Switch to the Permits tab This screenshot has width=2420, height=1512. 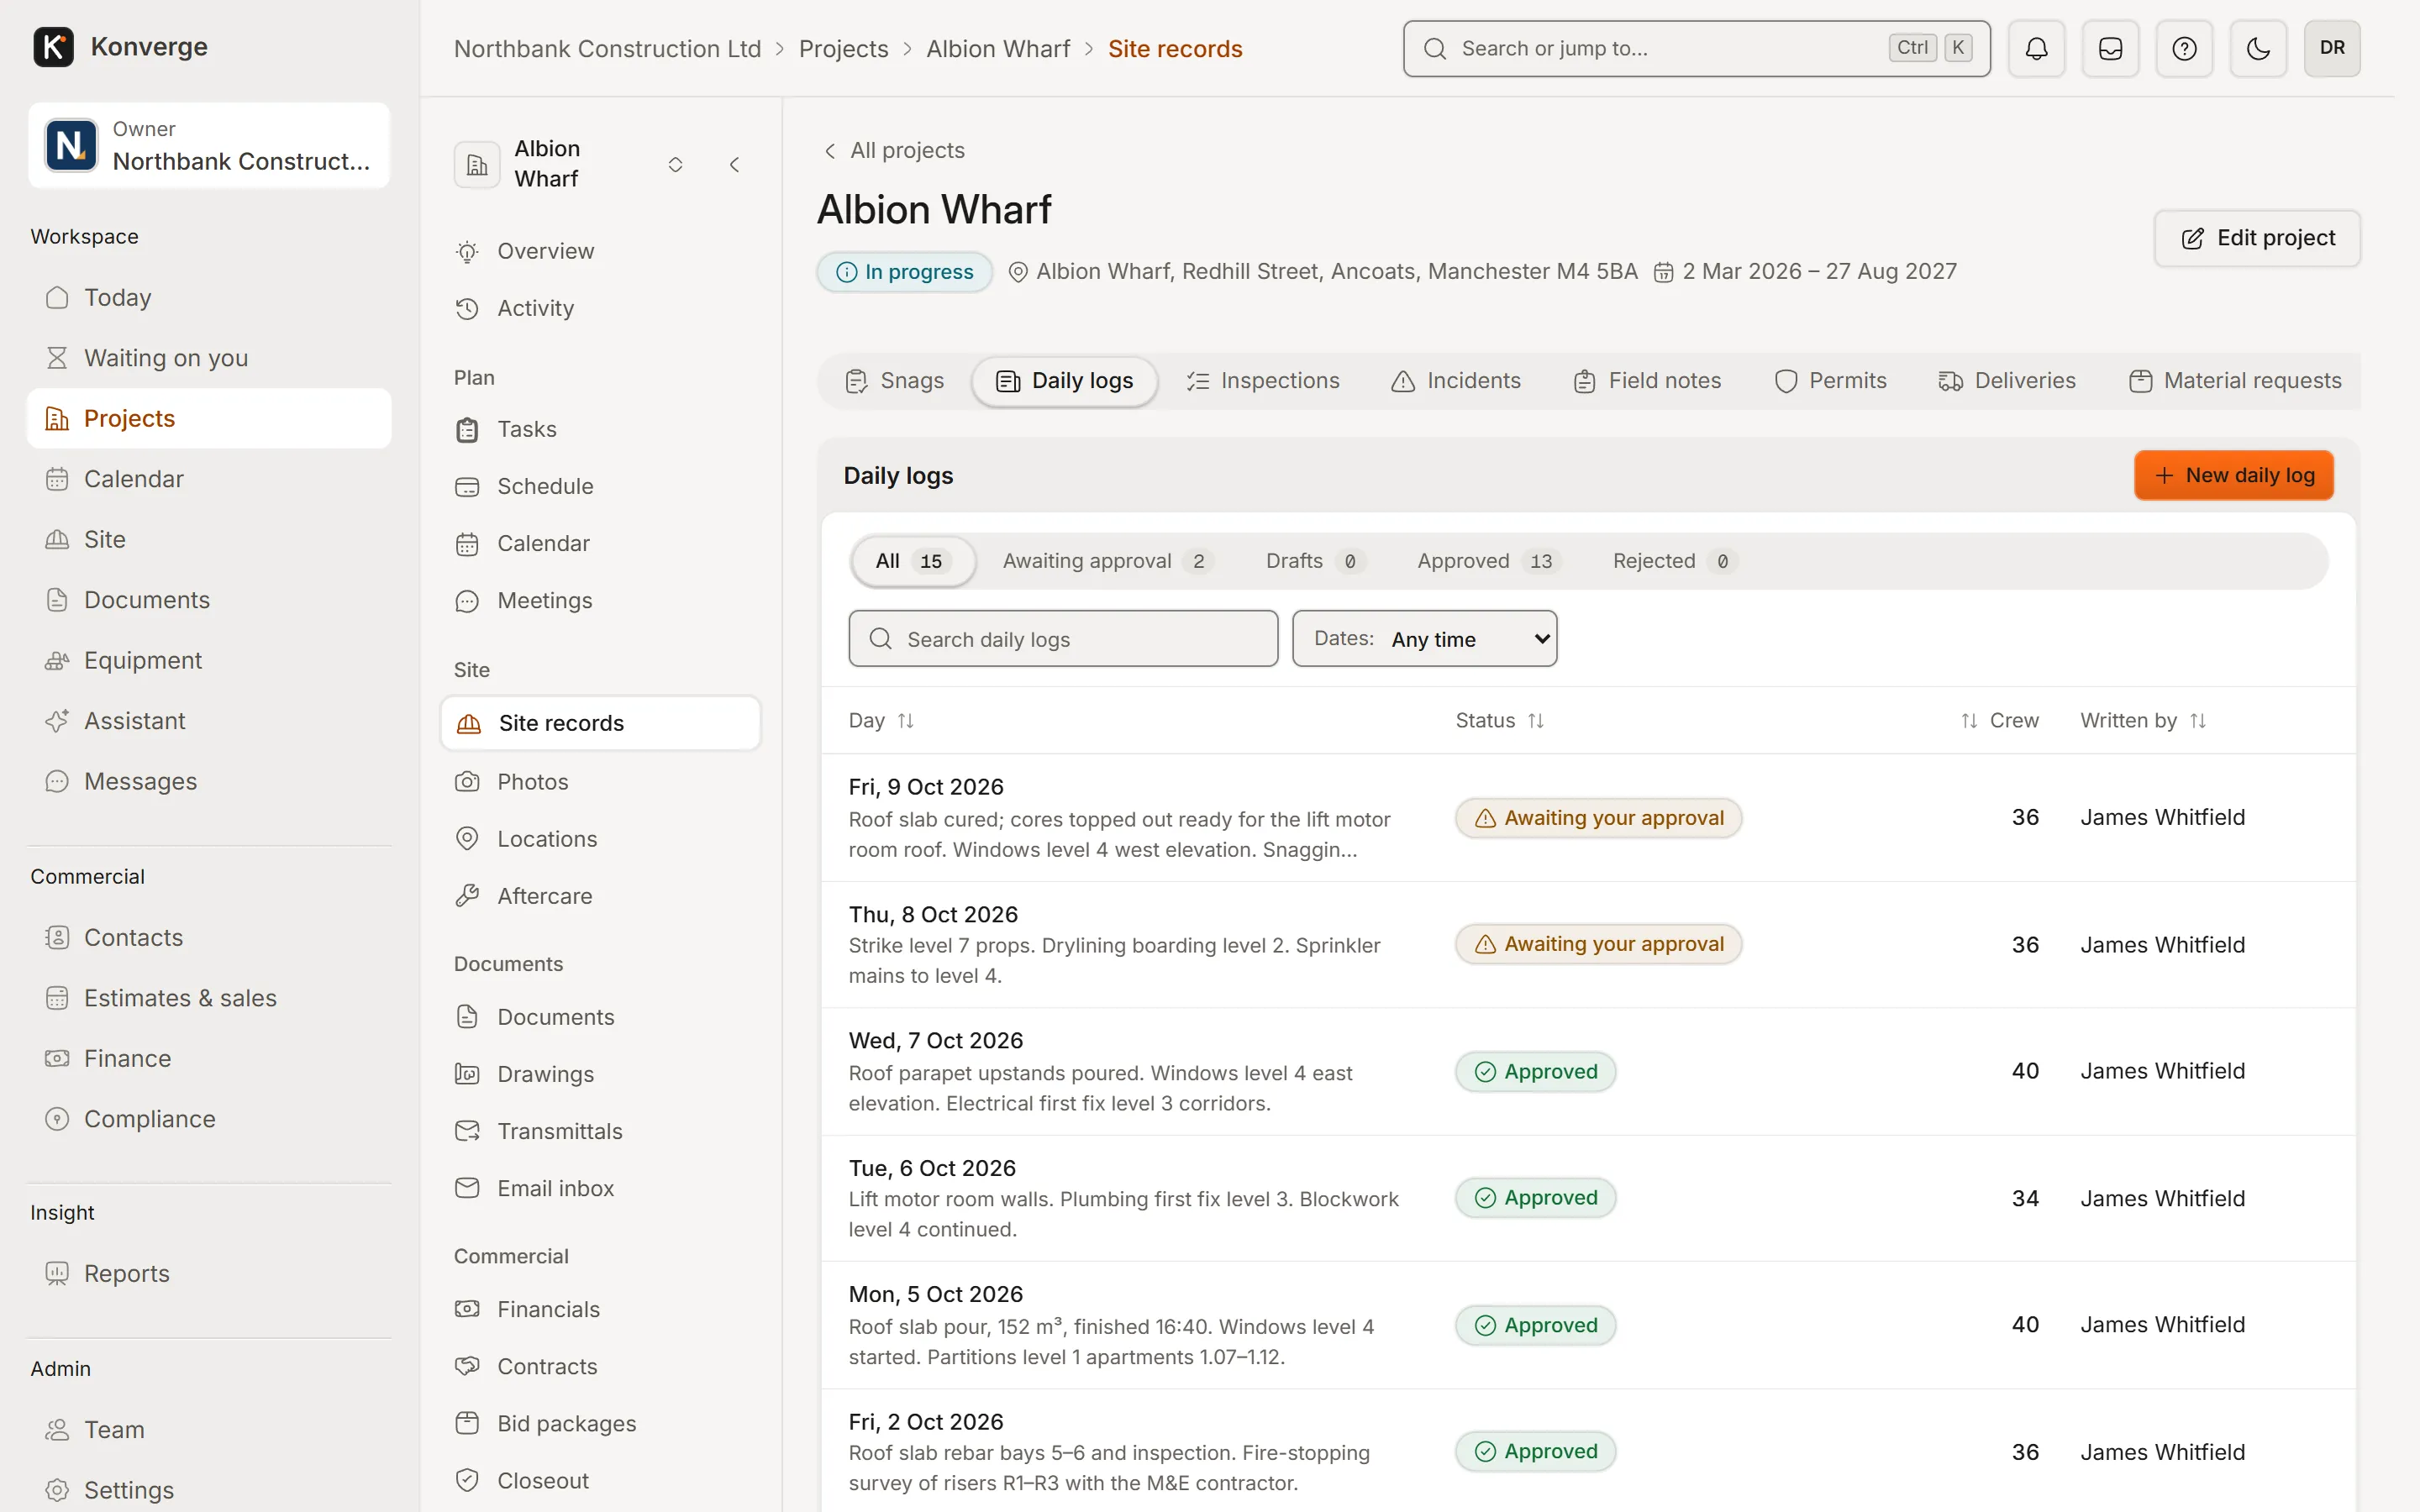click(1830, 381)
